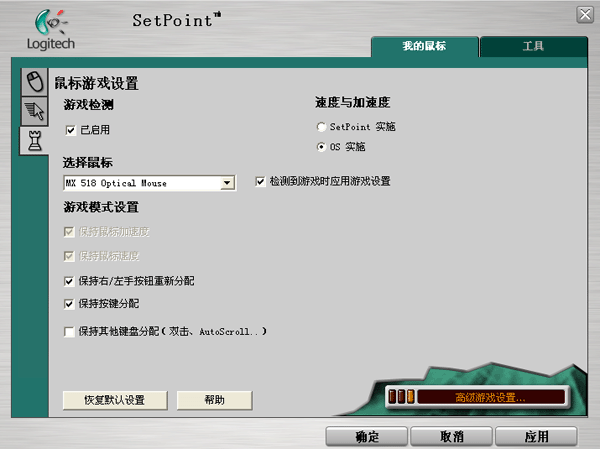
Task: Click the 游戏检测 section label
Action: 88,104
